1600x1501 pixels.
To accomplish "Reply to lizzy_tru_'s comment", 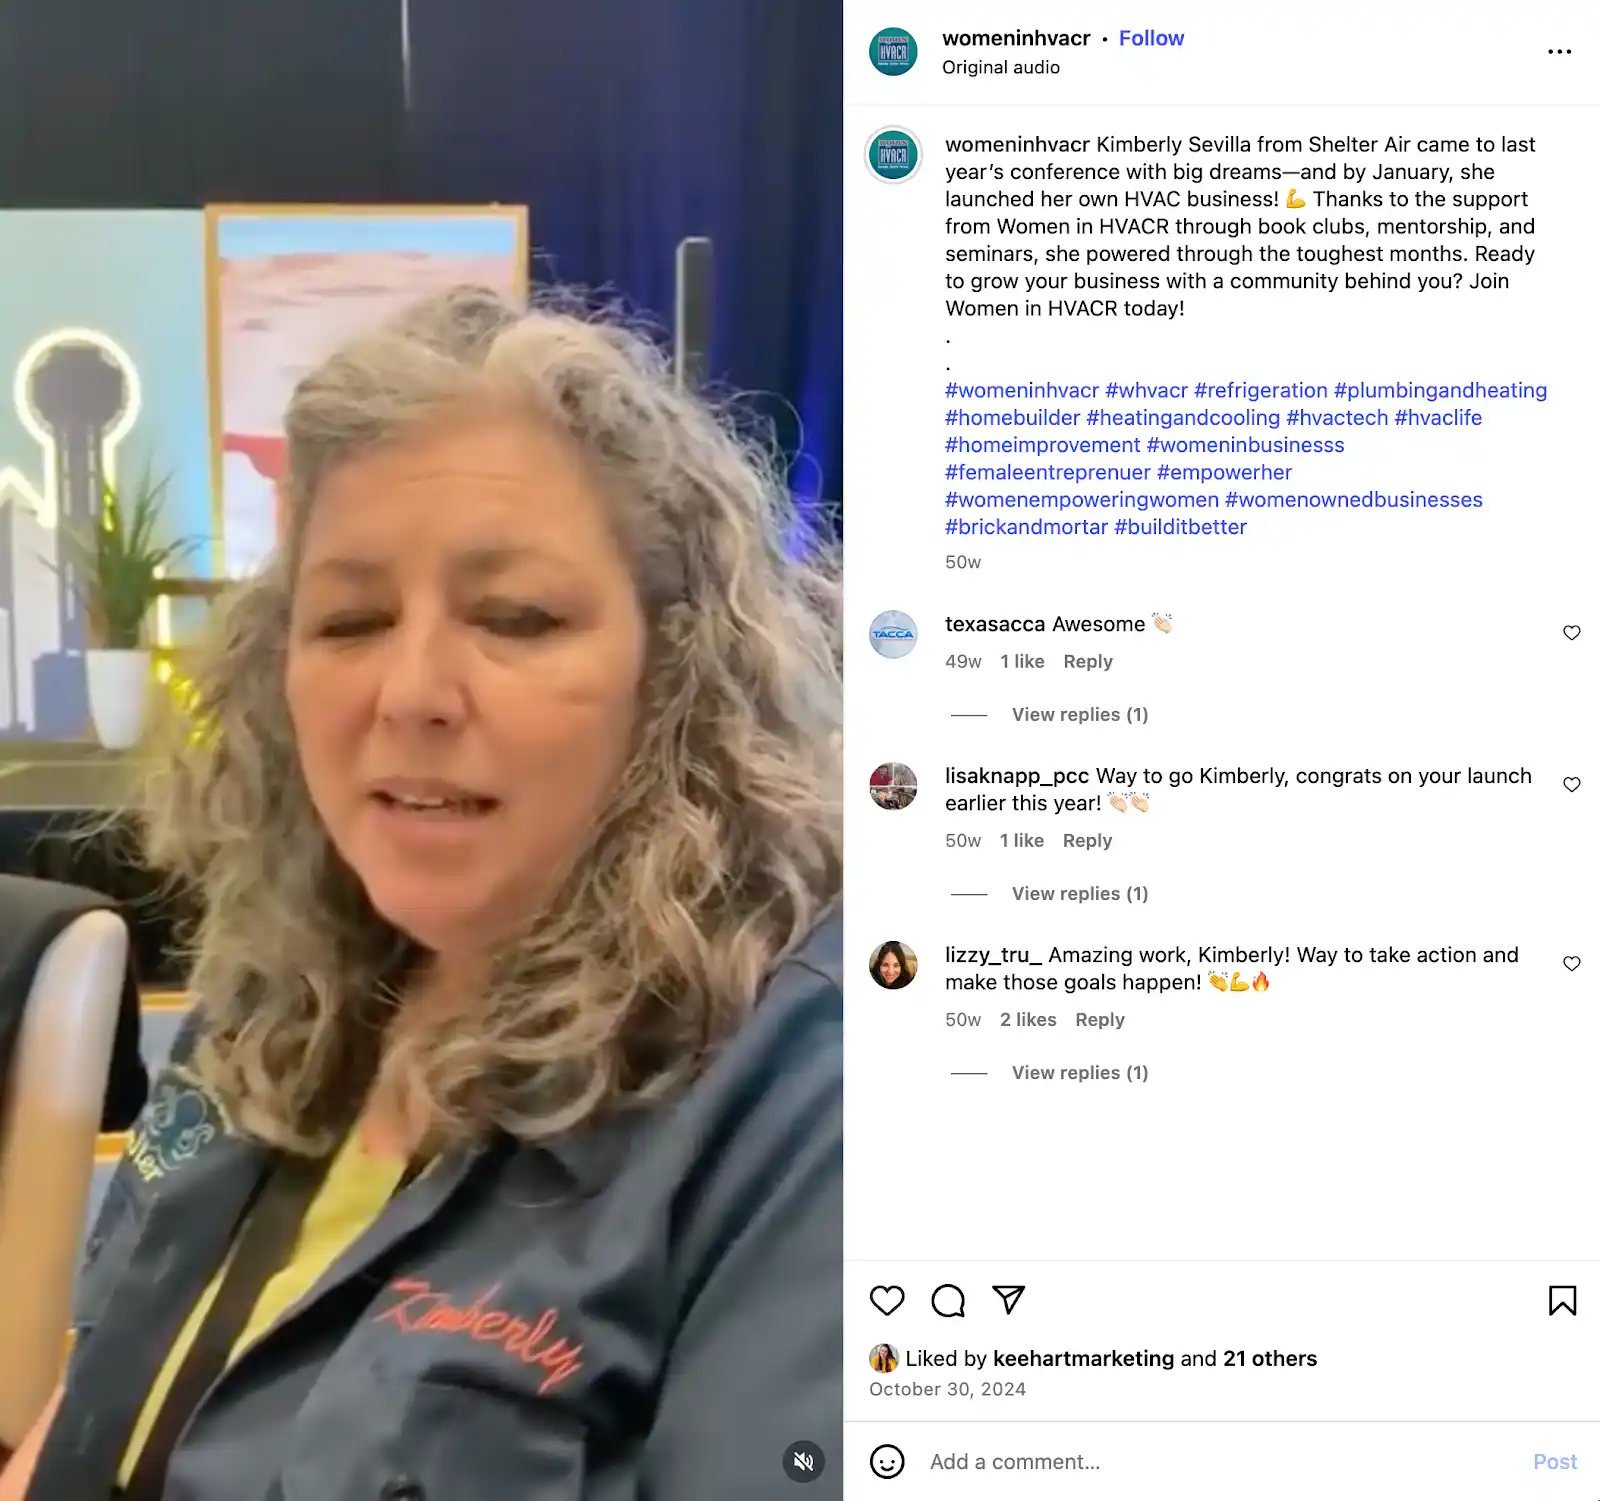I will (1100, 1019).
